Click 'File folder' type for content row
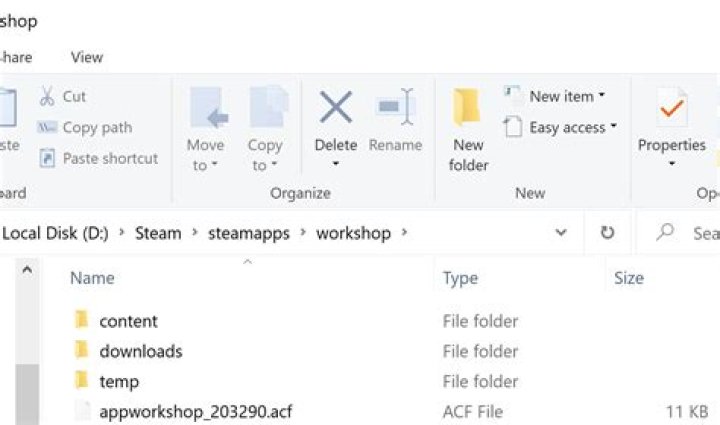 tap(480, 321)
